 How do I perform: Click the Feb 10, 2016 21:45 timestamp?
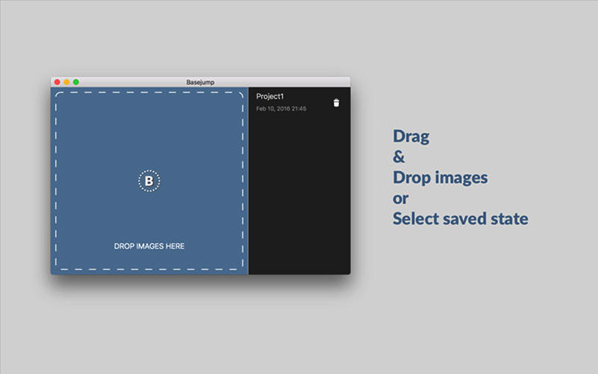pyautogui.click(x=281, y=109)
